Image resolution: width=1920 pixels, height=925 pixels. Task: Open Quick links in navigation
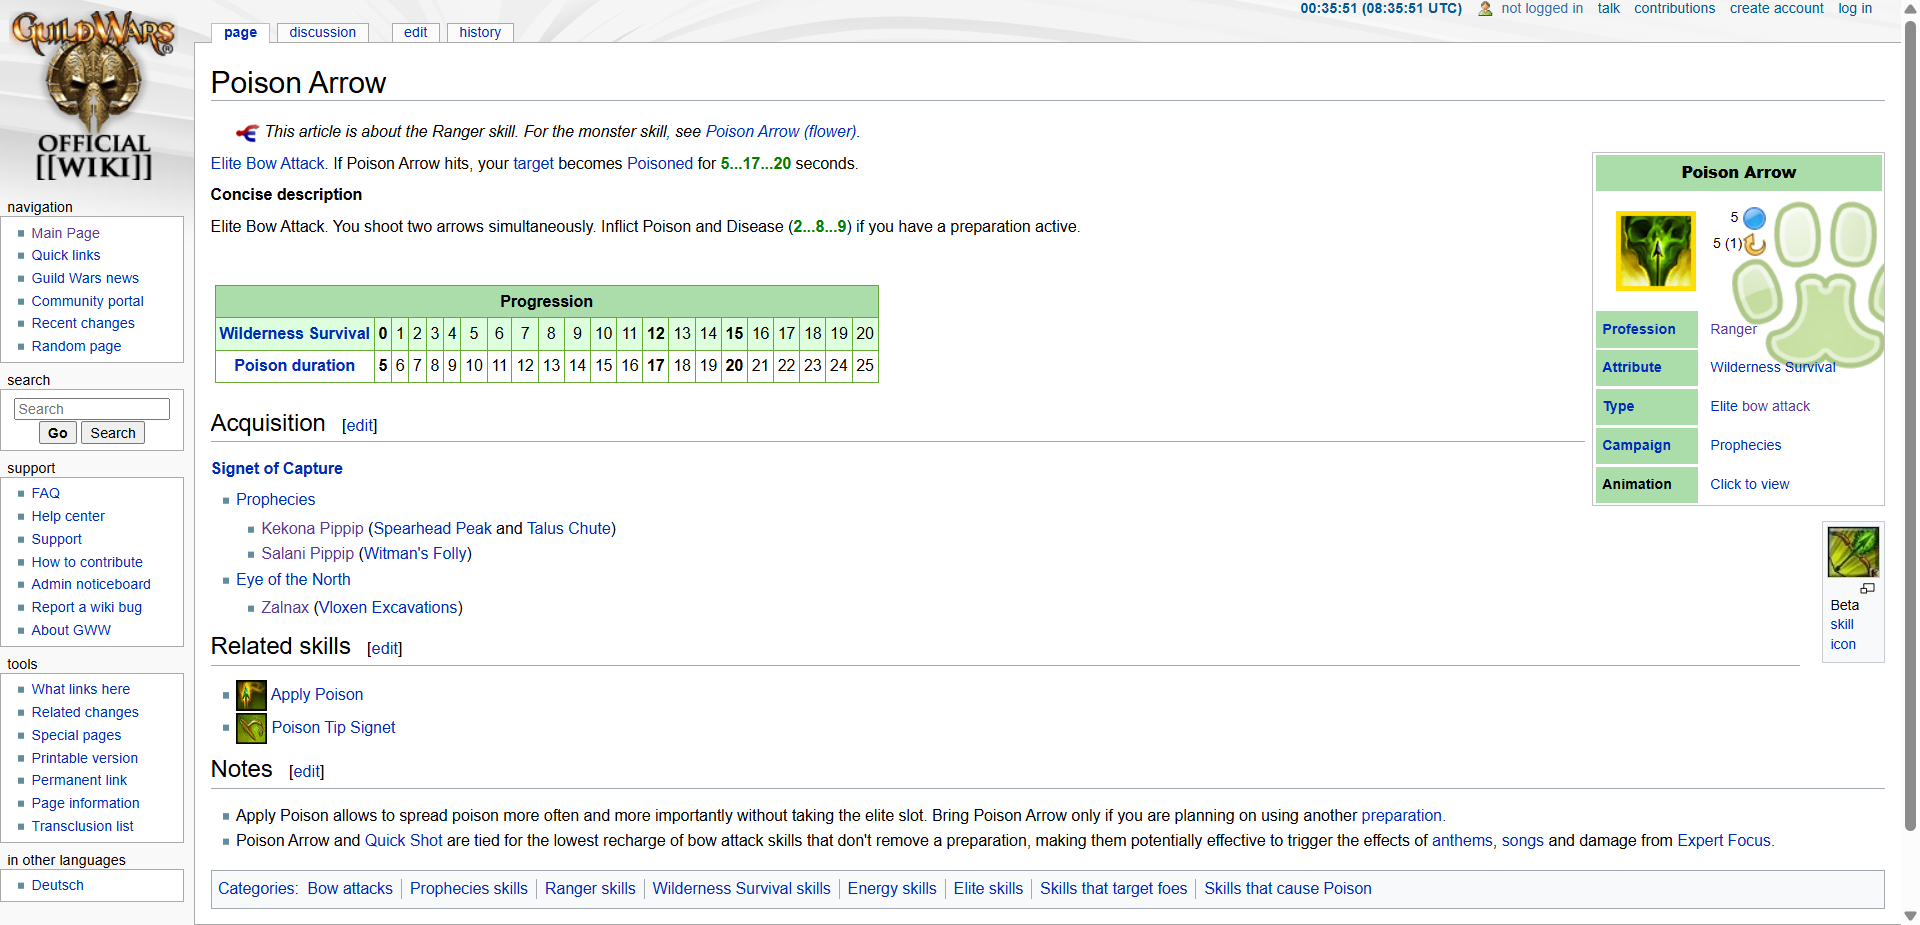point(65,255)
